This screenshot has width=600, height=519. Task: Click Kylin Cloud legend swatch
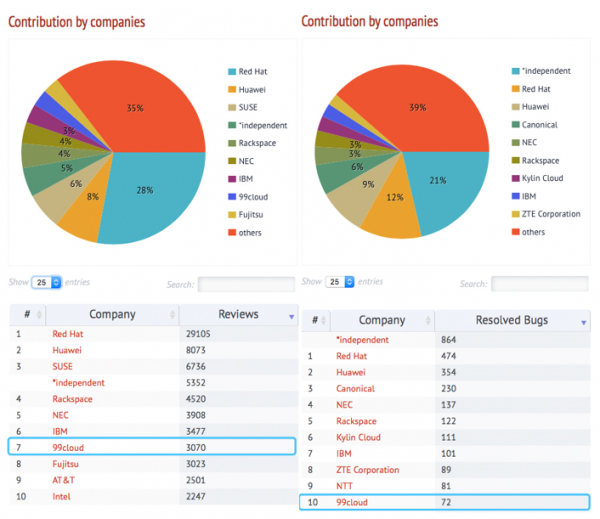click(x=515, y=178)
